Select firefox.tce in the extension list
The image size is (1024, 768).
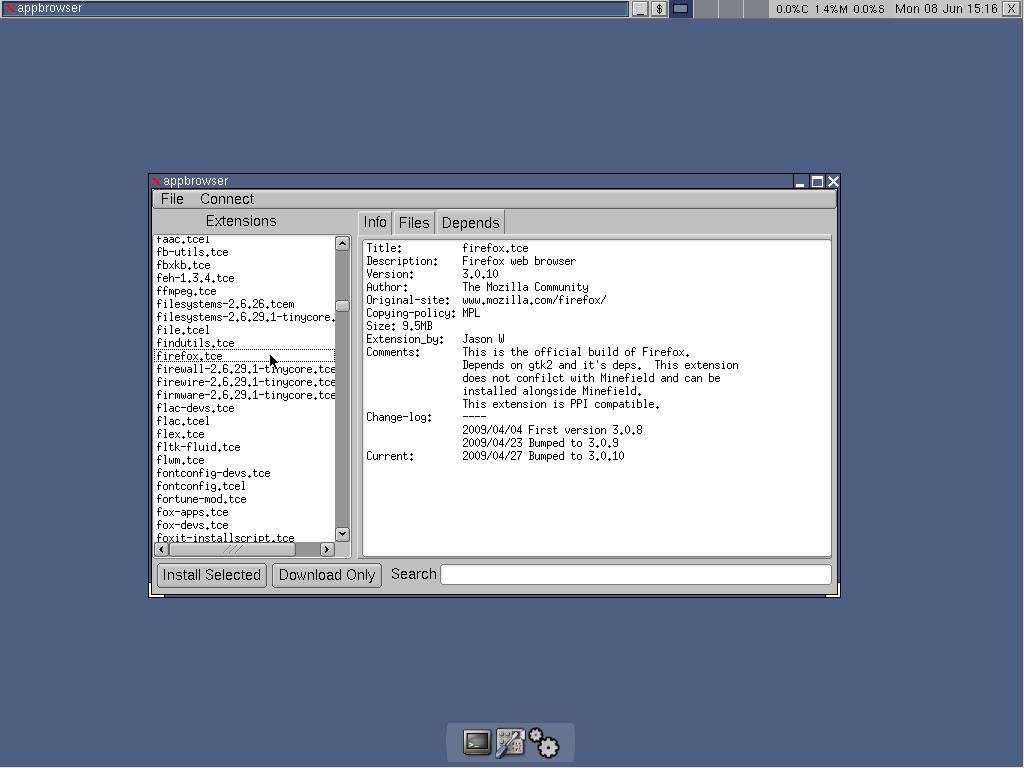[x=244, y=357]
